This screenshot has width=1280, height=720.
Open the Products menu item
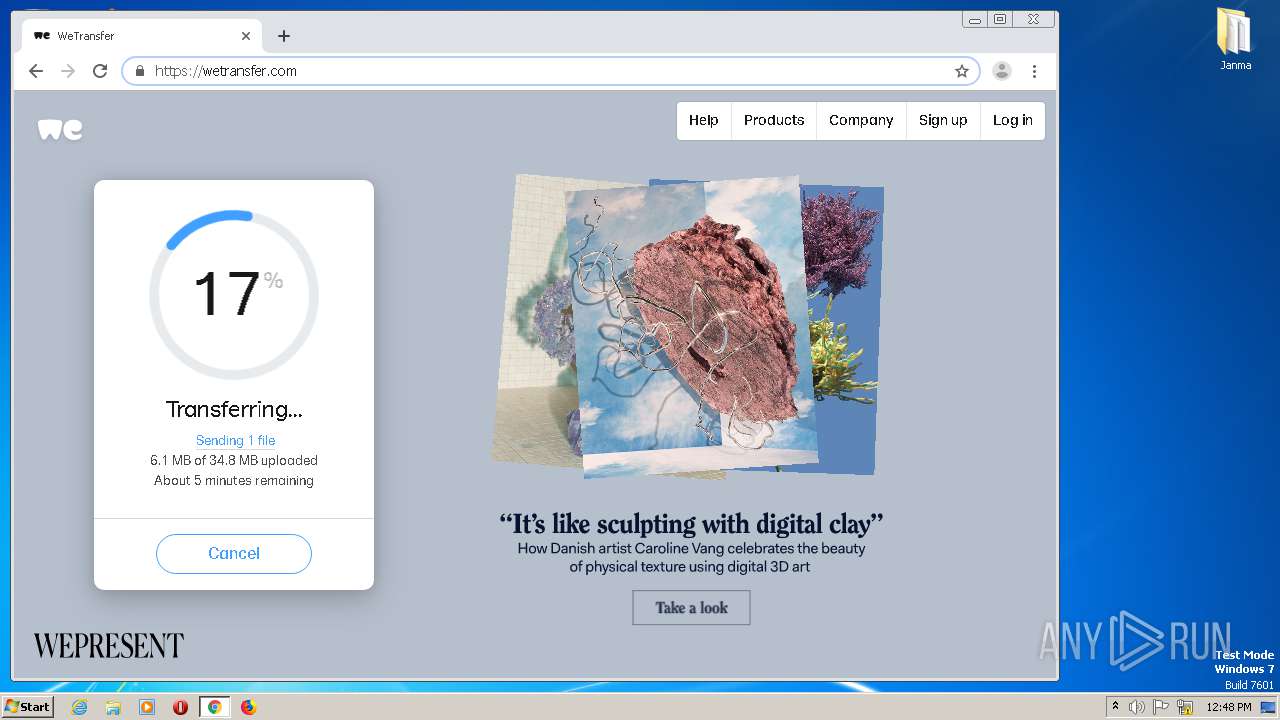tap(774, 120)
